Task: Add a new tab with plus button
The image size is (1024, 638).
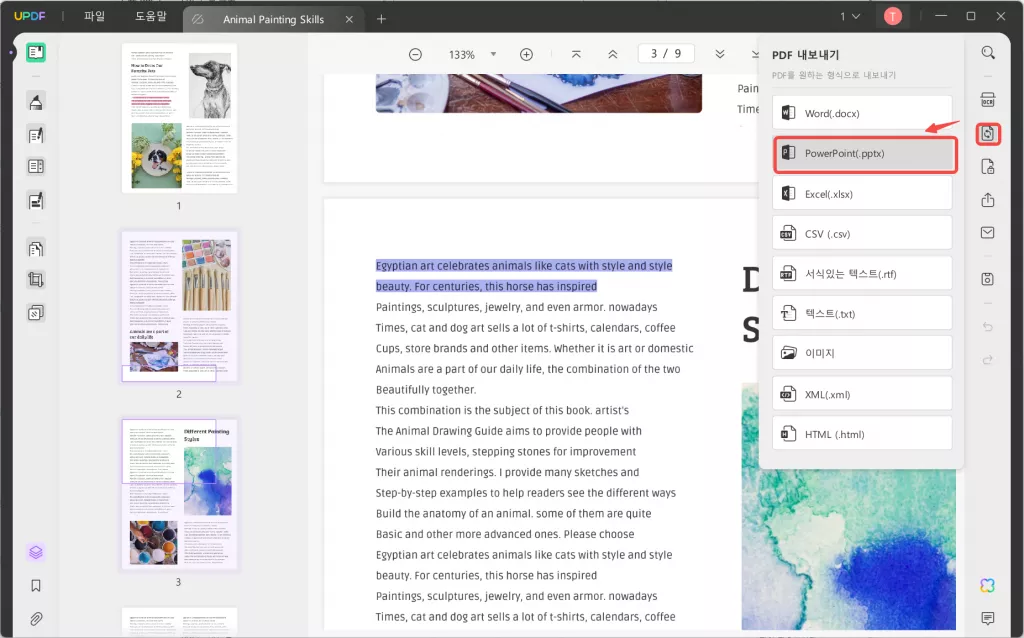Action: pos(381,20)
